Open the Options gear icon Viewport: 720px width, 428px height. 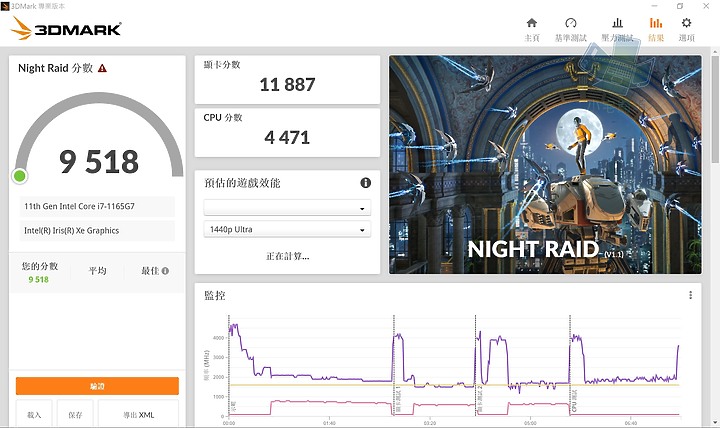tap(686, 23)
